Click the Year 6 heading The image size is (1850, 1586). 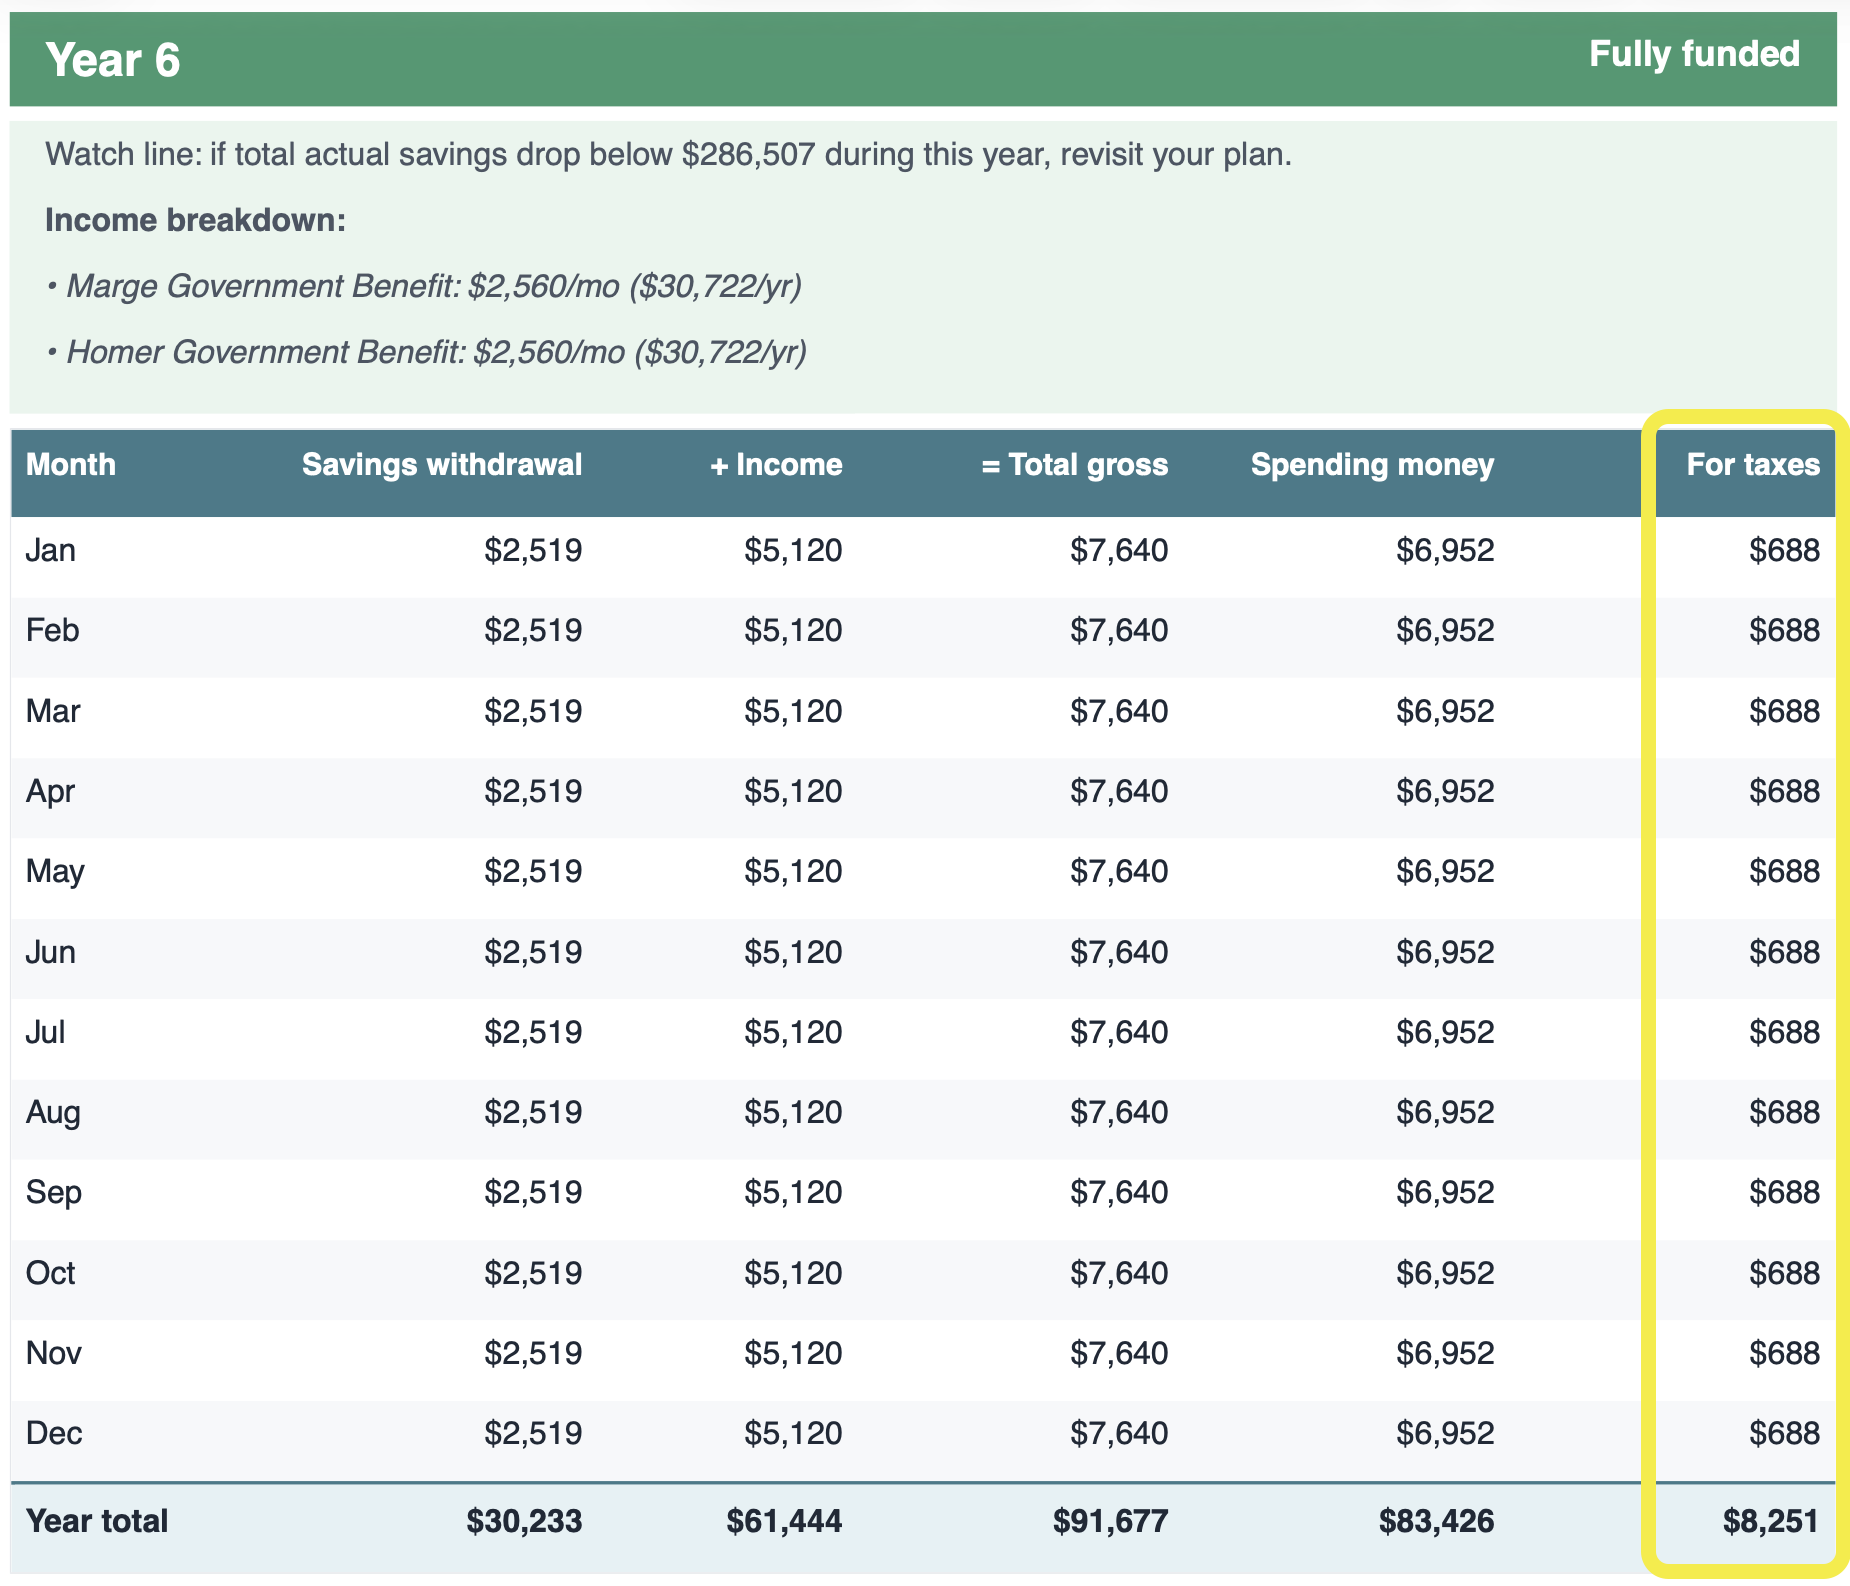tap(113, 60)
